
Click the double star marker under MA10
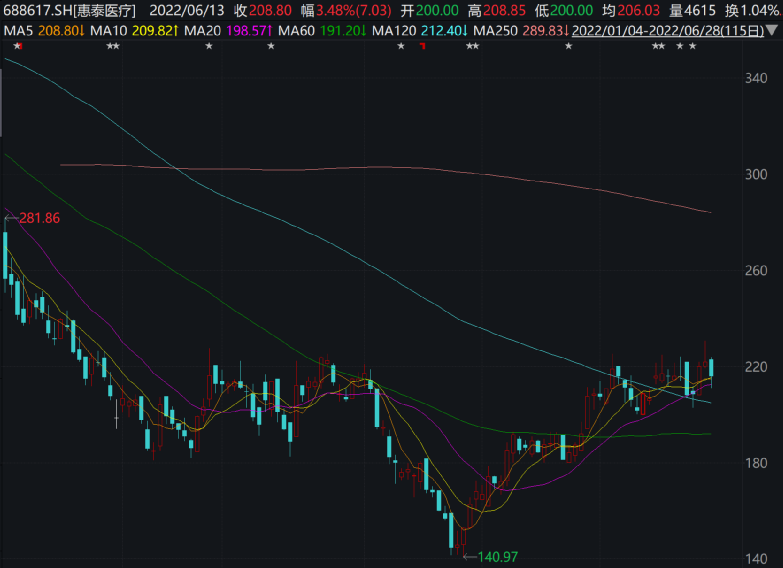[x=112, y=47]
